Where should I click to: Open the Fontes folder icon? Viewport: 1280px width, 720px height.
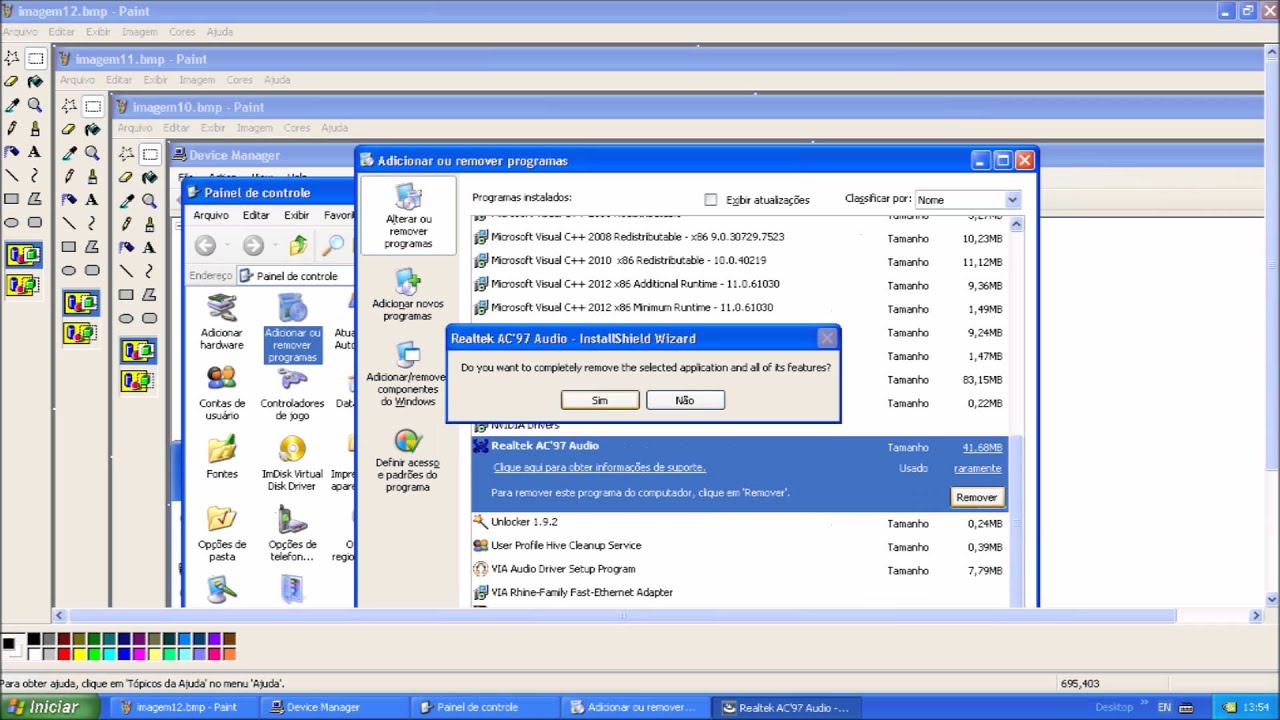click(x=221, y=458)
